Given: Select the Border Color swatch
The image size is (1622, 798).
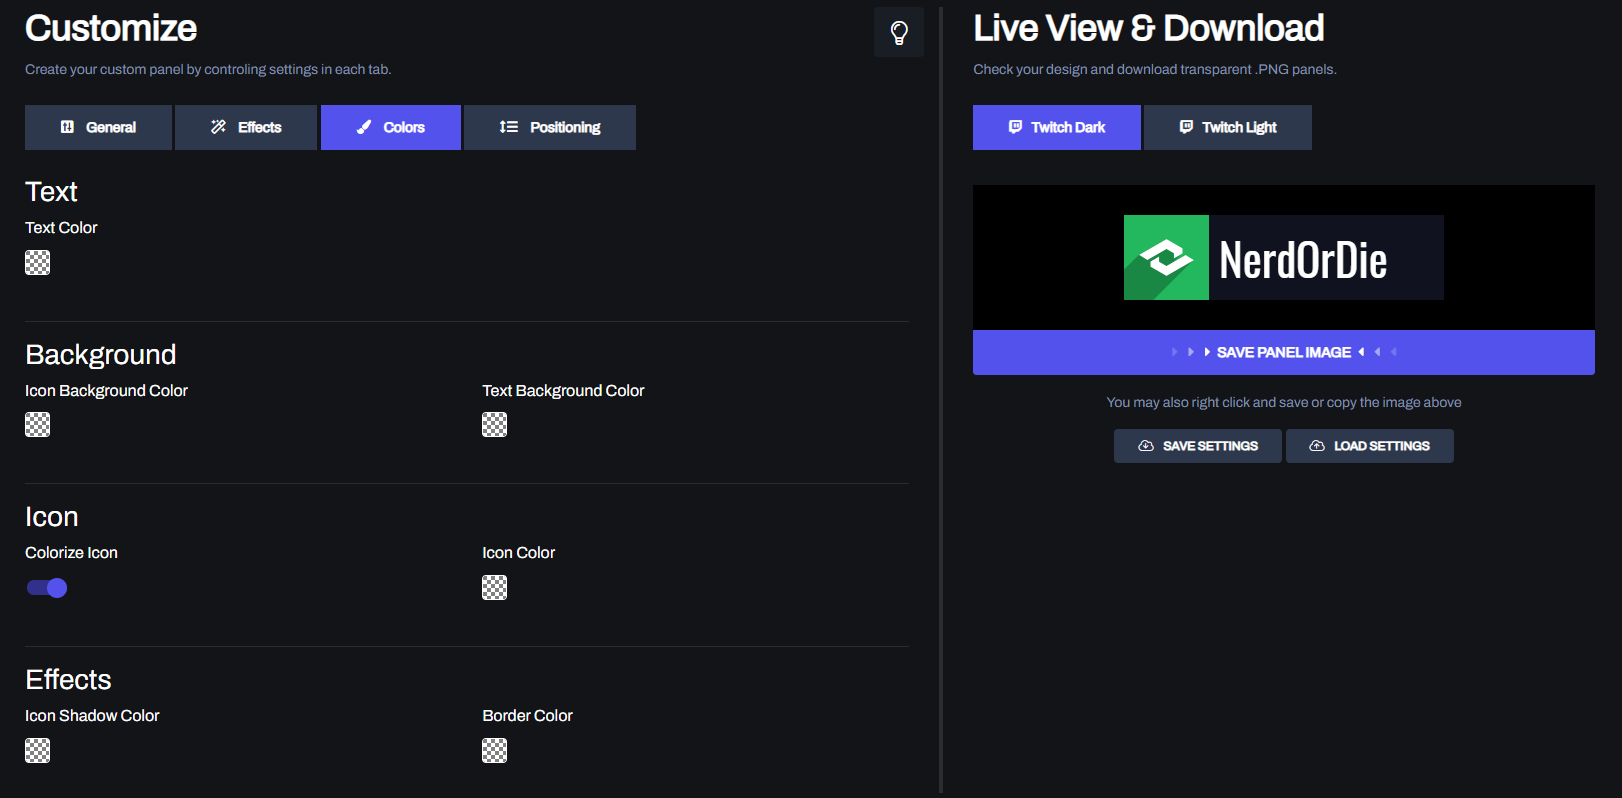Looking at the screenshot, I should pos(494,750).
